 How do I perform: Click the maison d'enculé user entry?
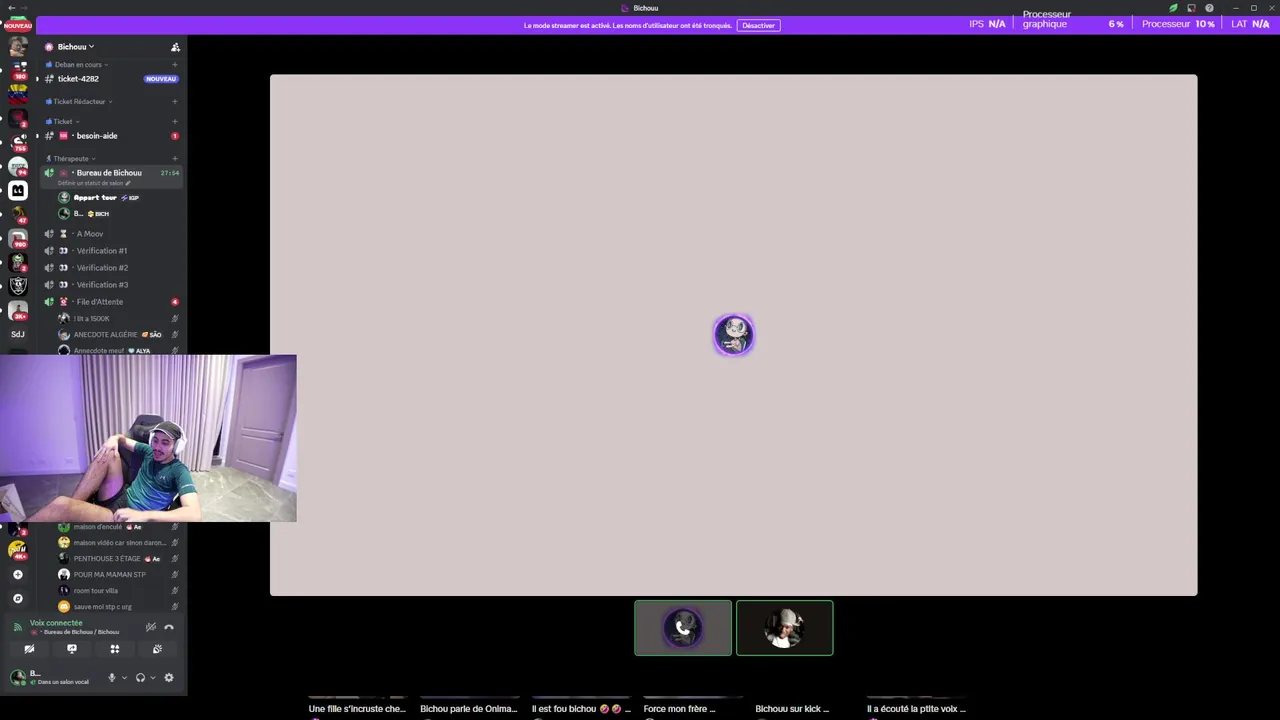(x=118, y=527)
